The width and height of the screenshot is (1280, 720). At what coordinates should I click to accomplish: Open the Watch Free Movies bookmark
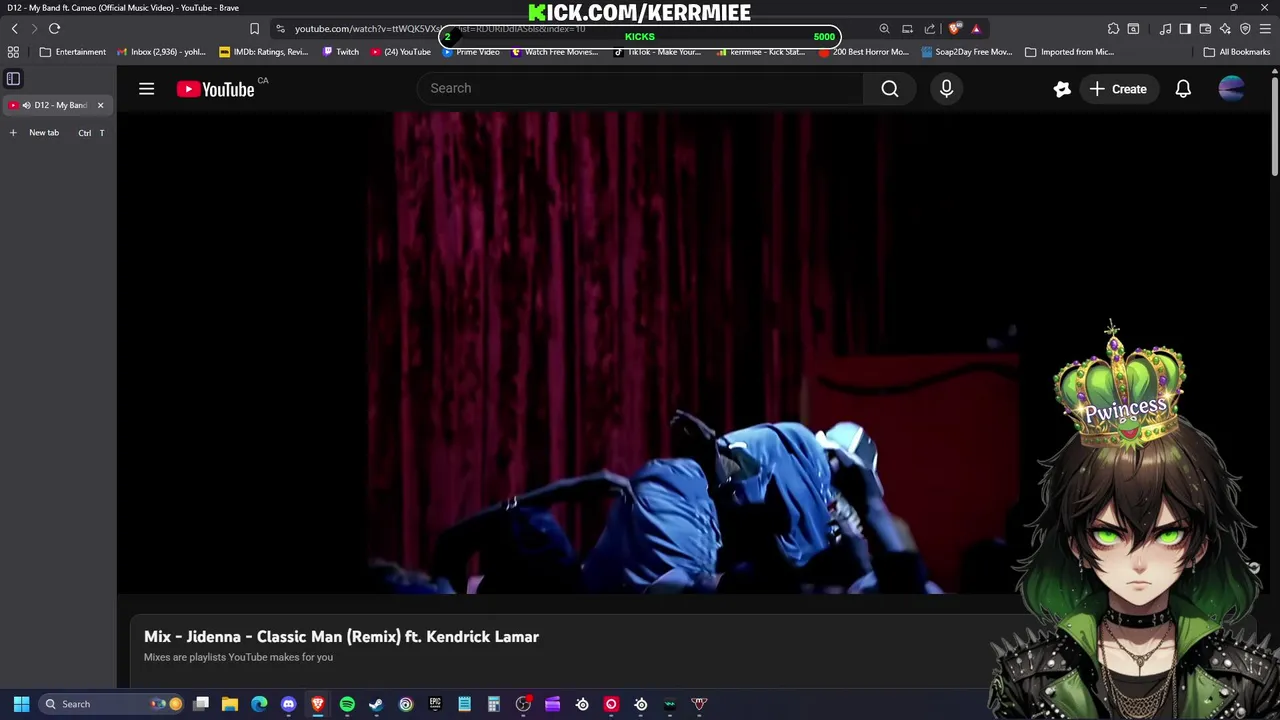coord(554,52)
